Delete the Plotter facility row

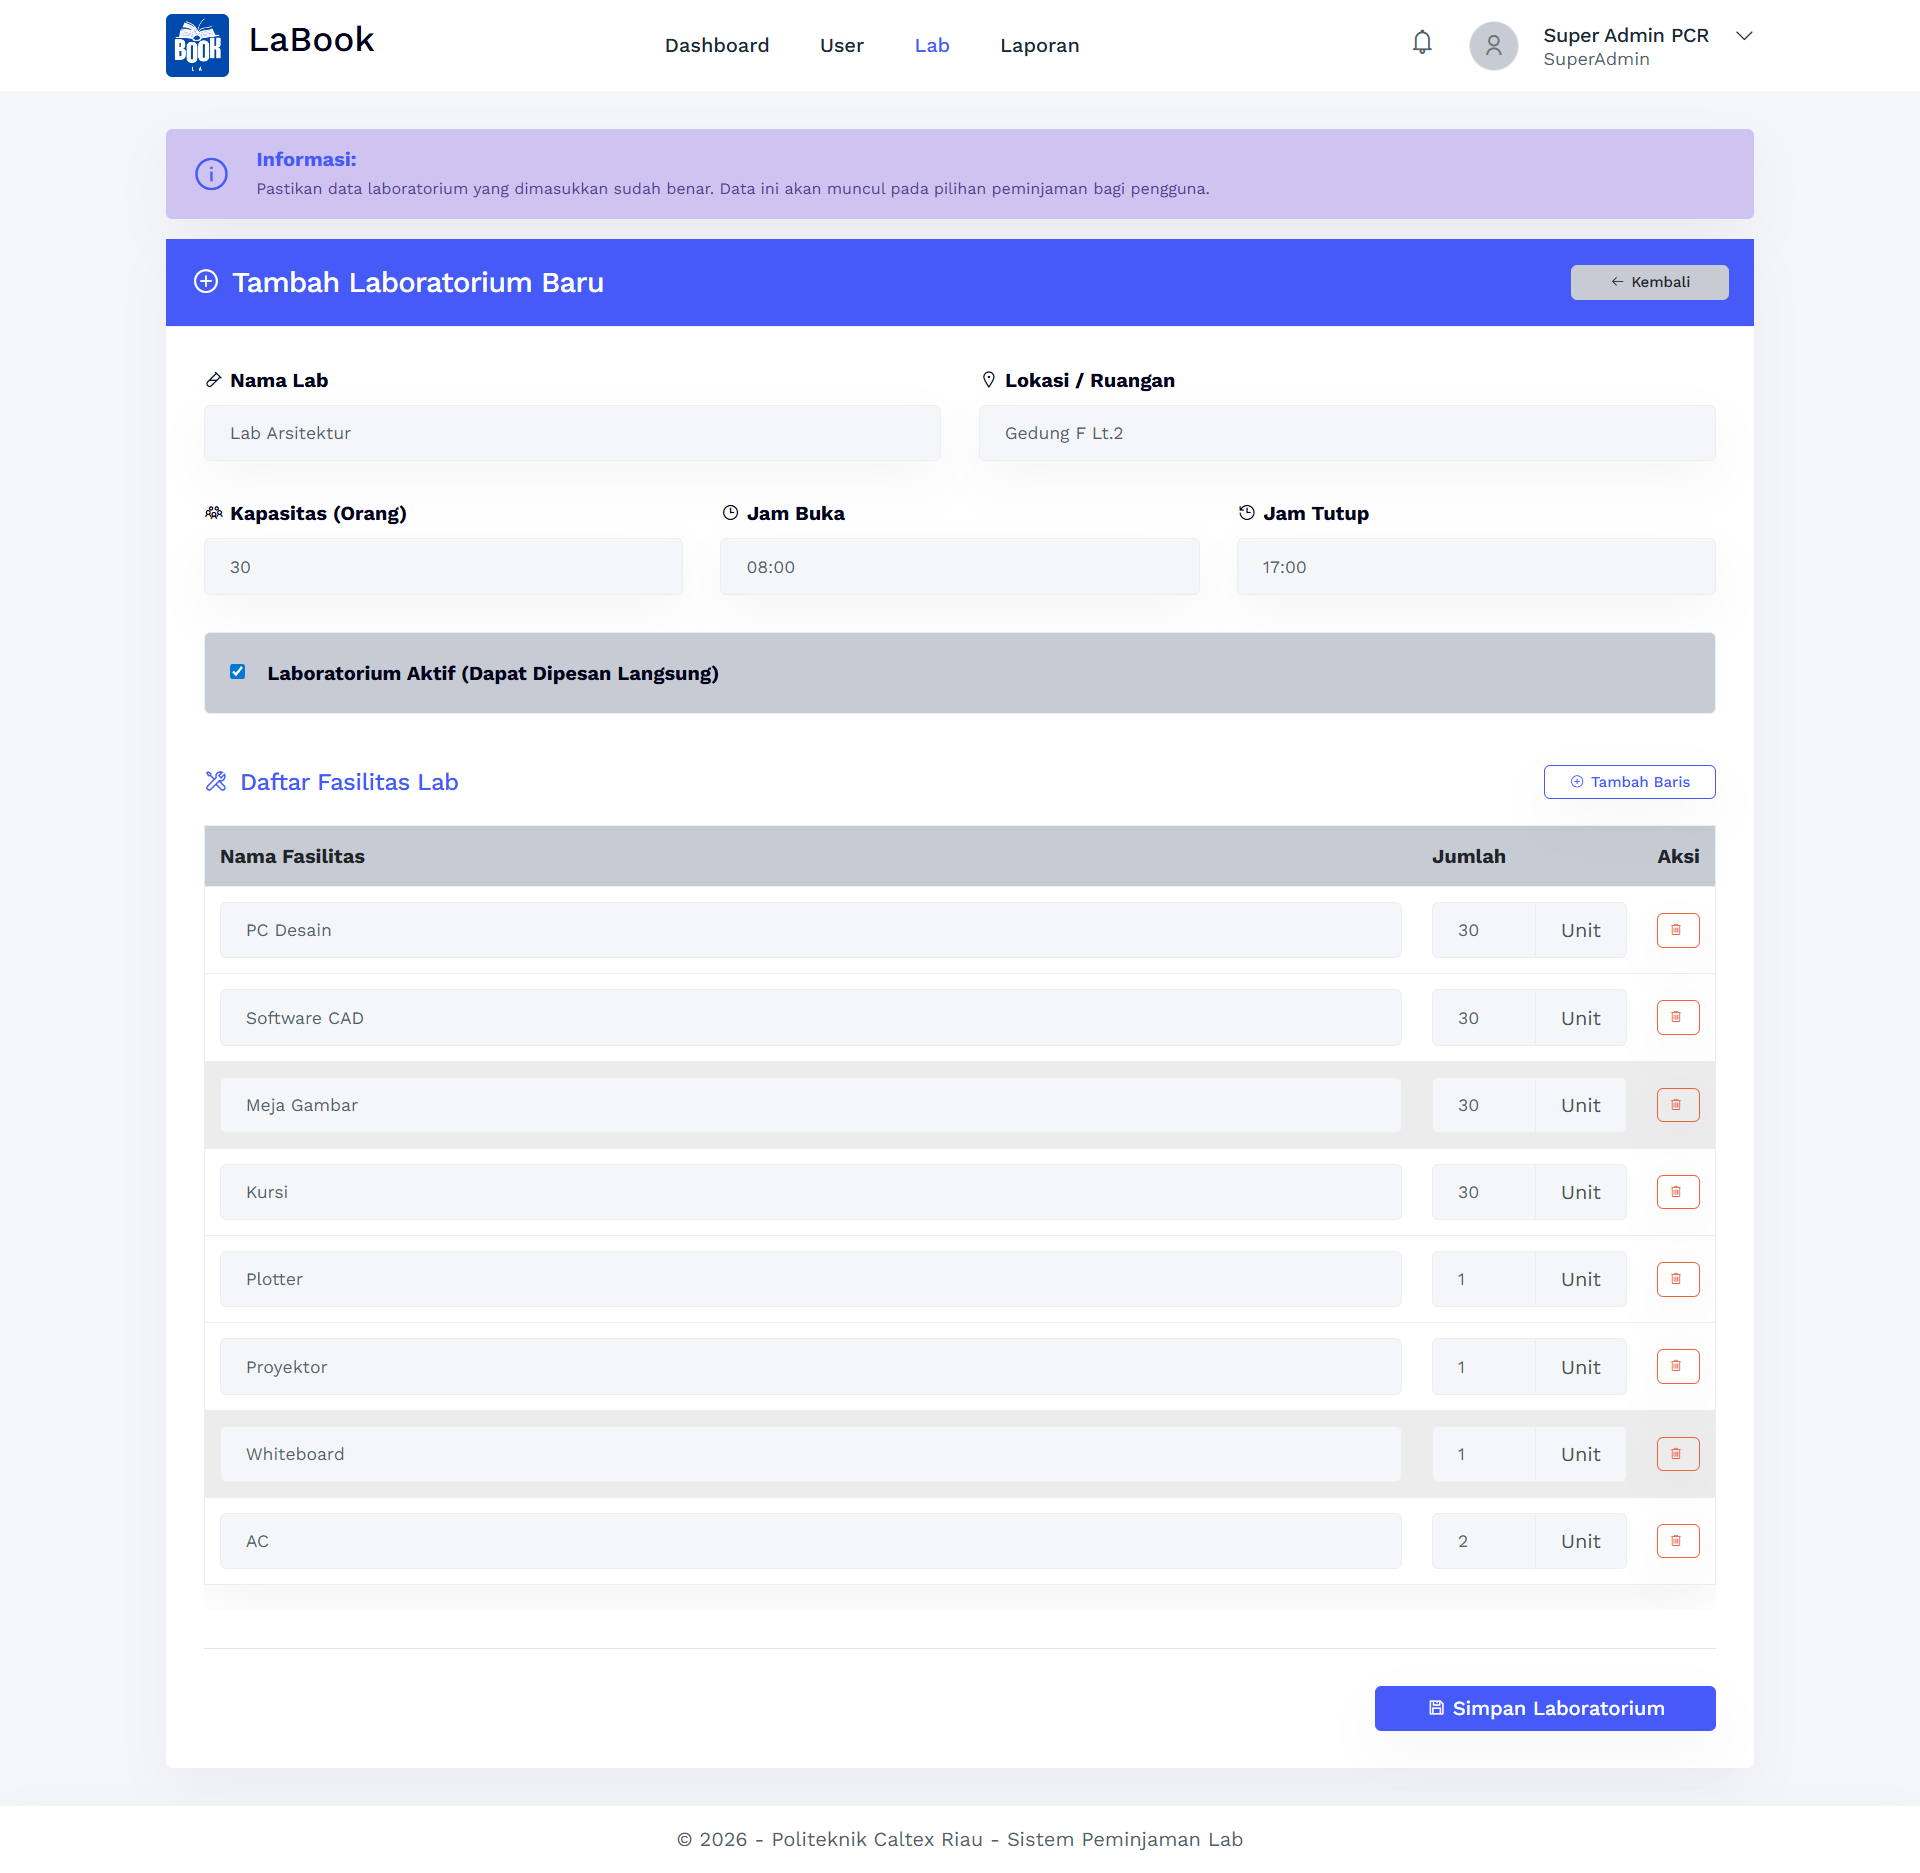[x=1678, y=1279]
